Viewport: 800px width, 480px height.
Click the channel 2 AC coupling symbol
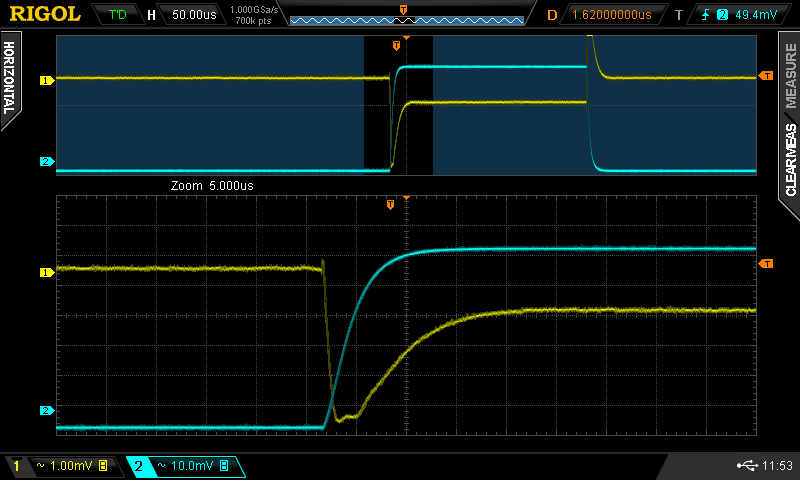click(161, 465)
